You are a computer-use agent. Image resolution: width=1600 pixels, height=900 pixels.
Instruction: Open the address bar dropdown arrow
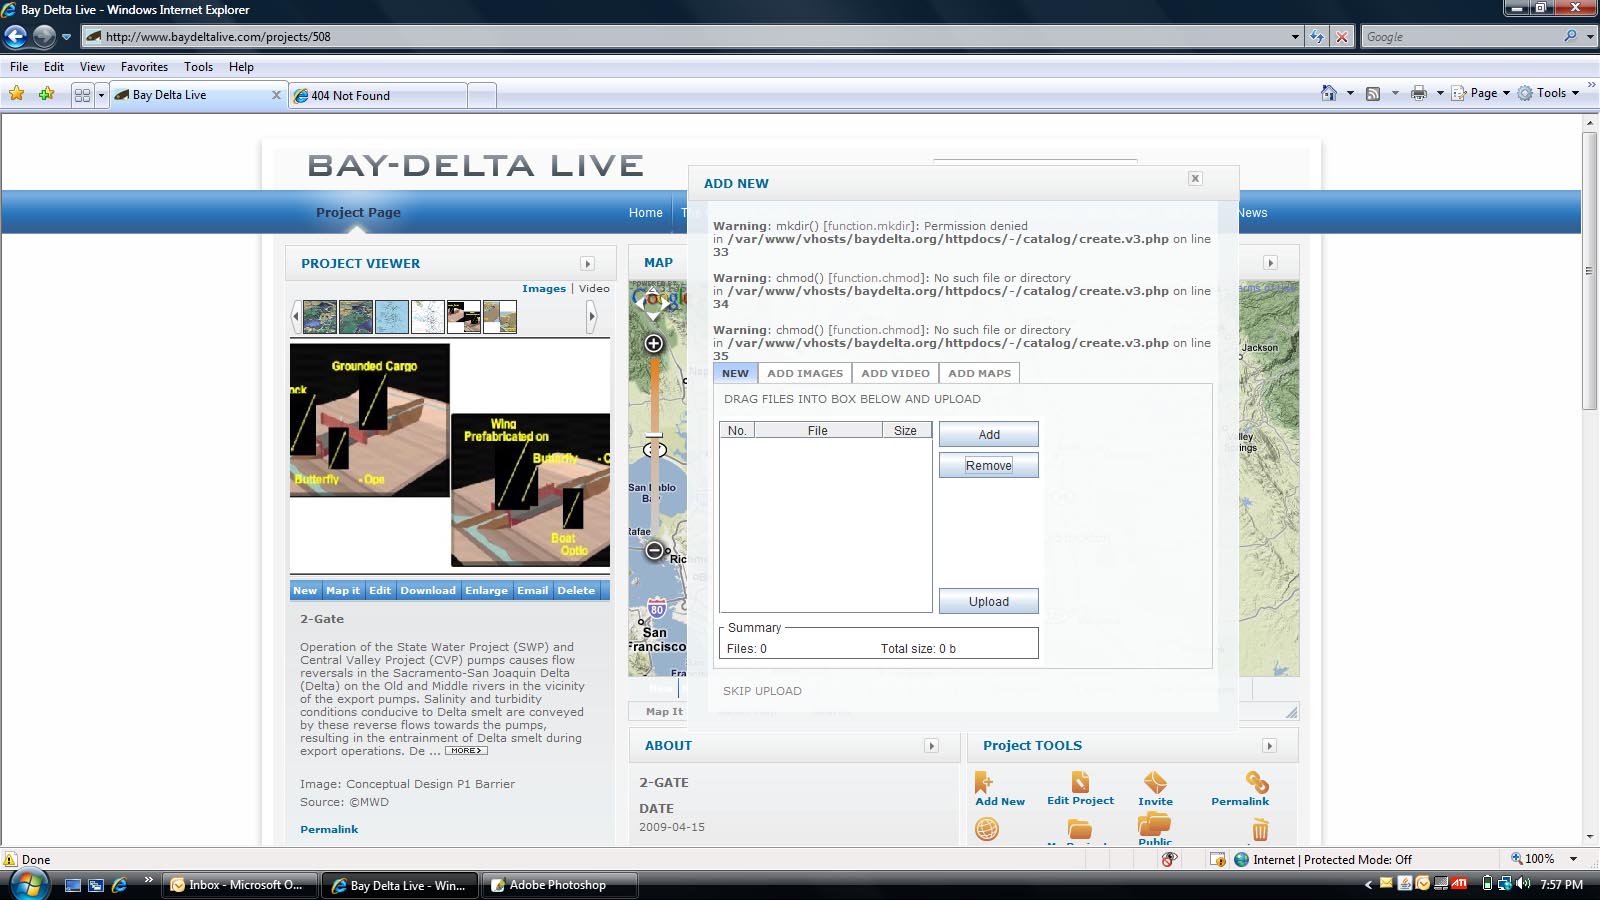[1295, 37]
